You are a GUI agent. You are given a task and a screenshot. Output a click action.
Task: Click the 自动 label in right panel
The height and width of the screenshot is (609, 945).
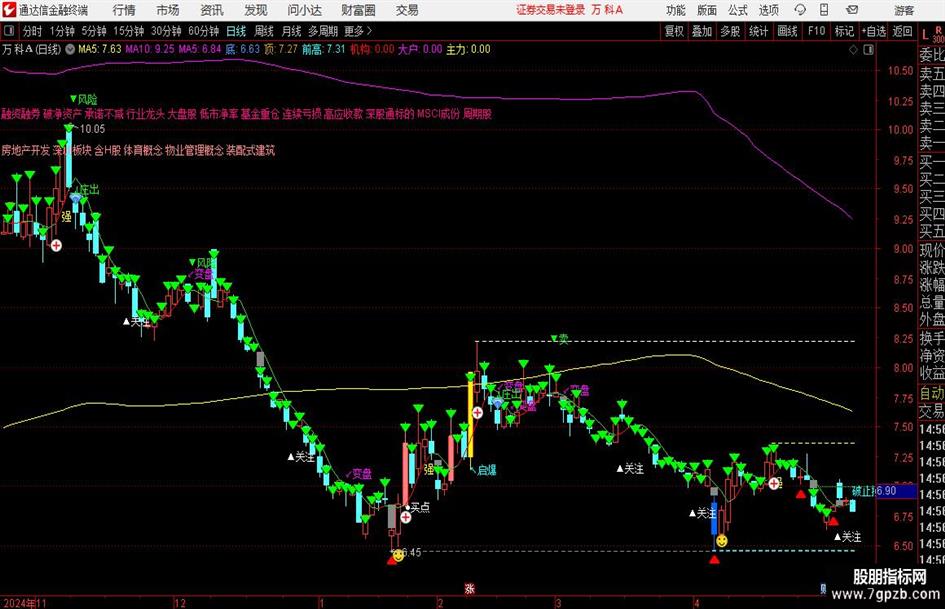pyautogui.click(x=932, y=393)
